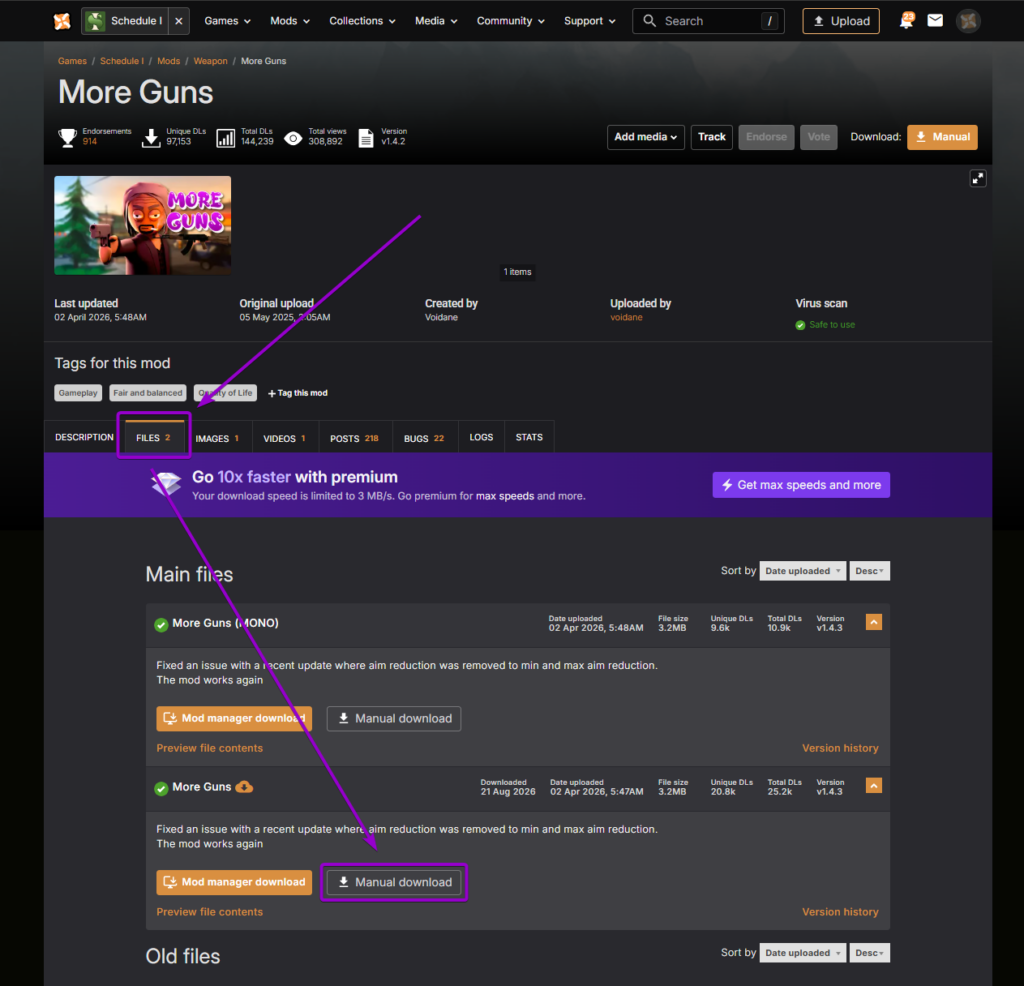Click the Nexus Mods logo icon
Viewport: 1024px width, 986px height.
(x=62, y=21)
